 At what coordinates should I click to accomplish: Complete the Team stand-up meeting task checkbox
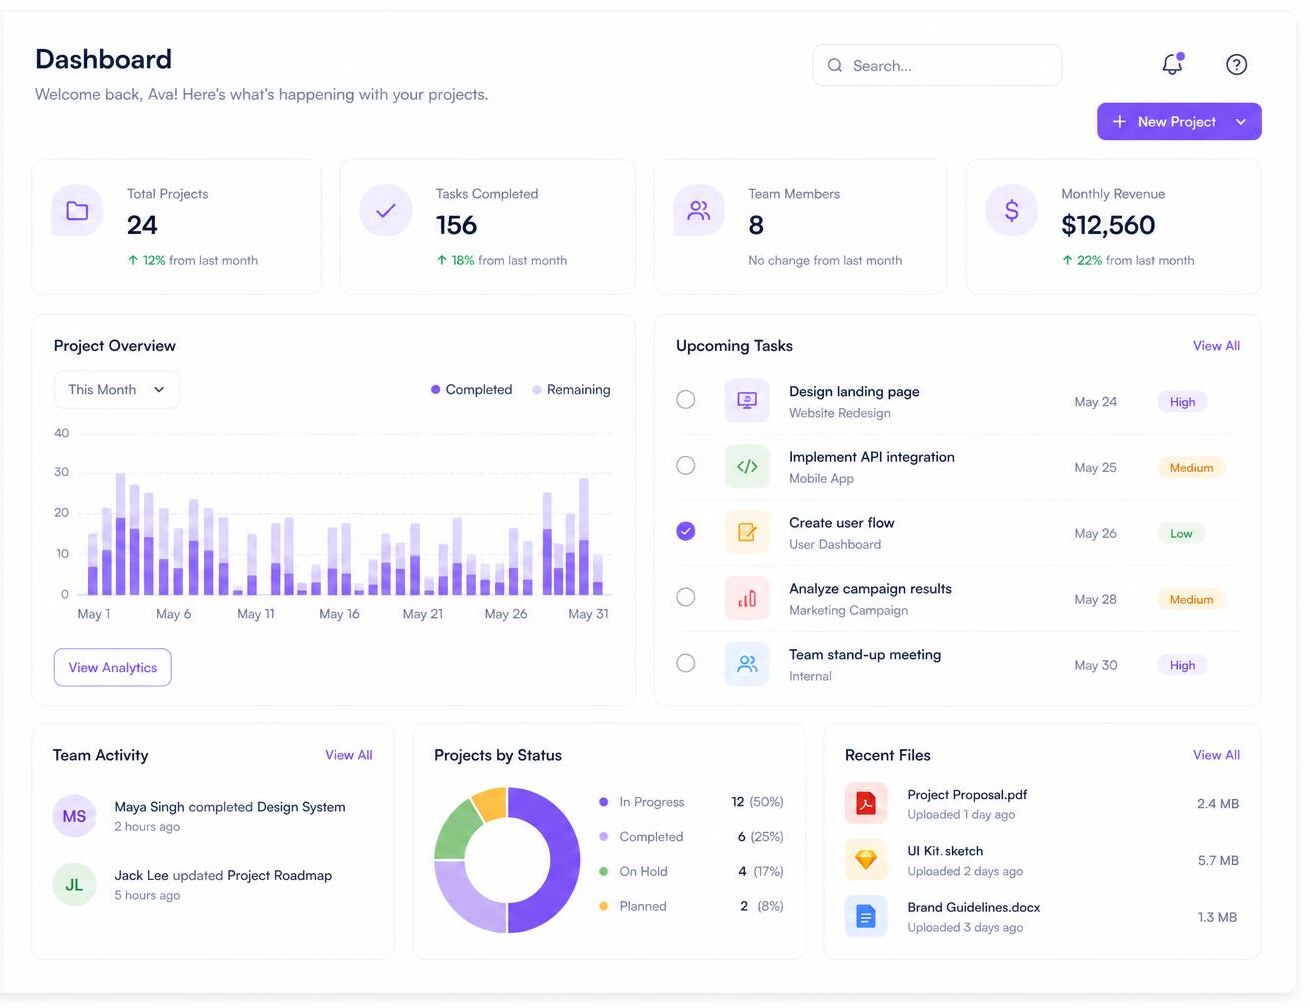pos(685,663)
